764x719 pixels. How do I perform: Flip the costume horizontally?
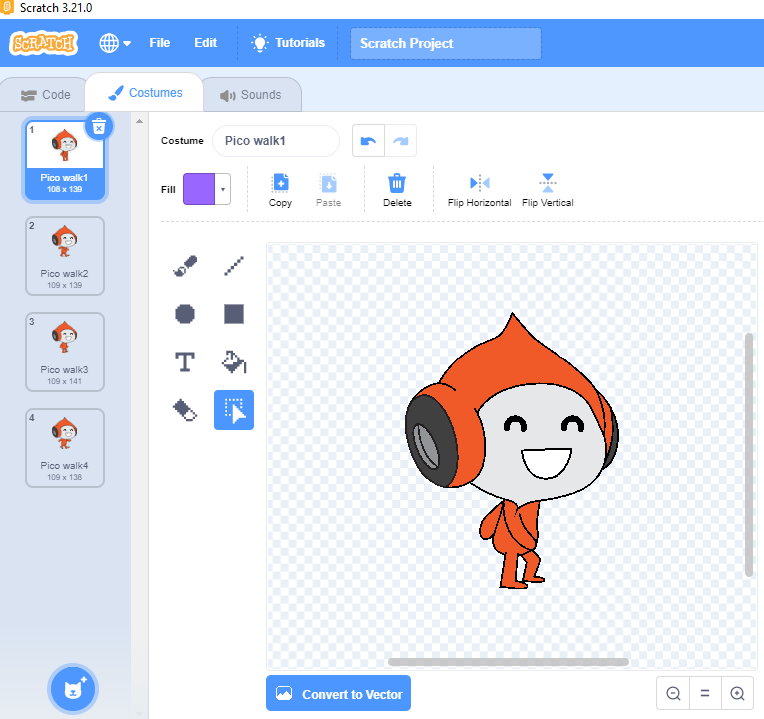tap(479, 190)
